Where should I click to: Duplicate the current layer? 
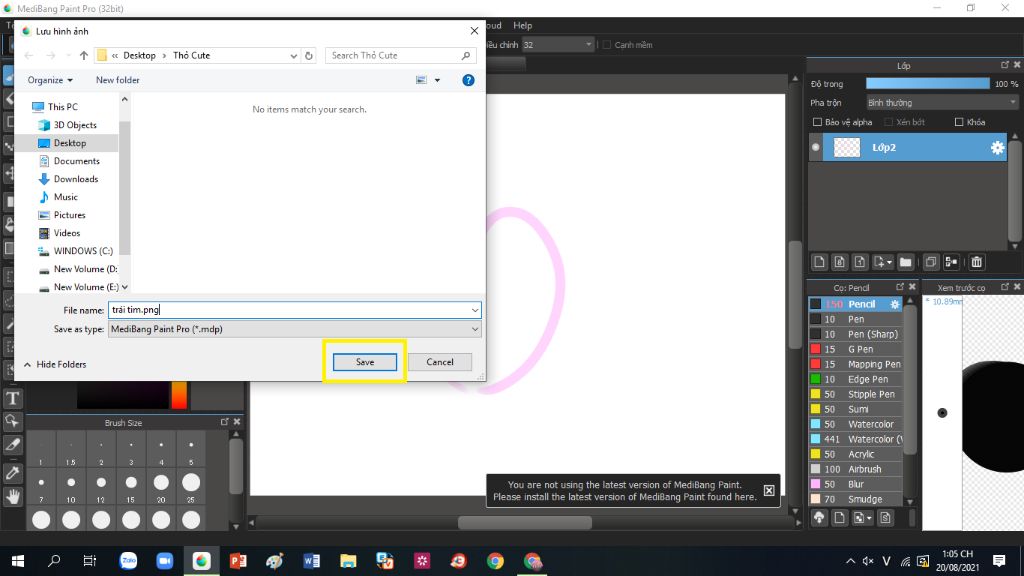click(931, 262)
